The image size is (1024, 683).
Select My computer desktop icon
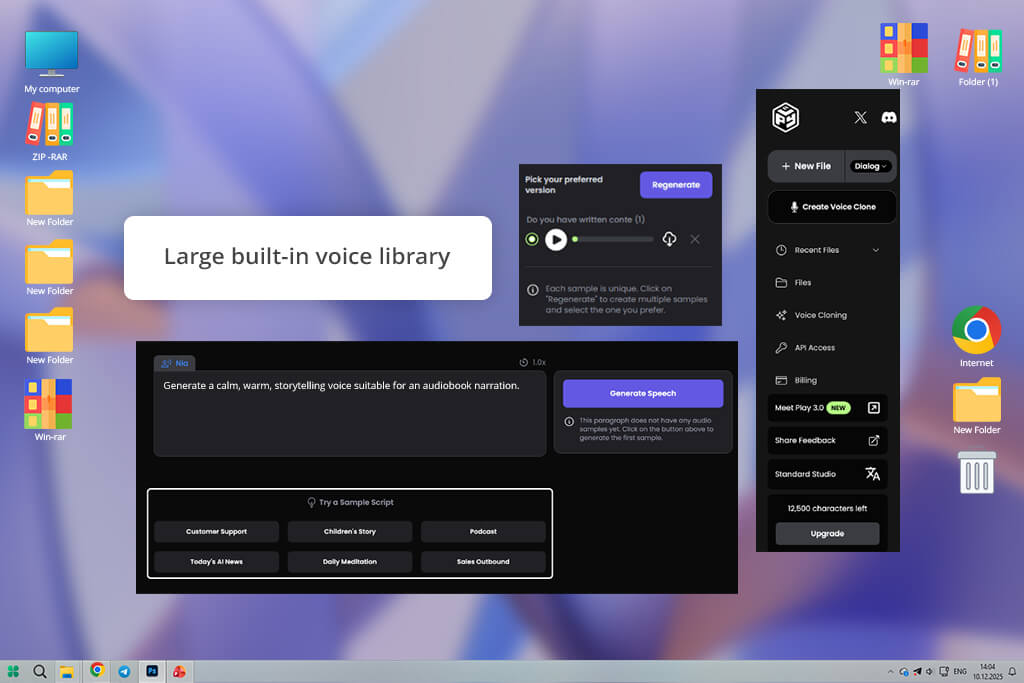pyautogui.click(x=52, y=62)
